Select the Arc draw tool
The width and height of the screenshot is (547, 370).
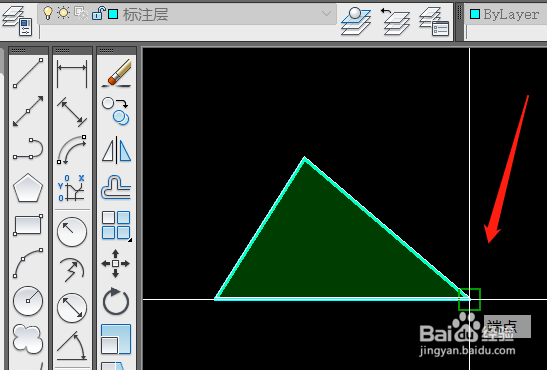pos(28,263)
